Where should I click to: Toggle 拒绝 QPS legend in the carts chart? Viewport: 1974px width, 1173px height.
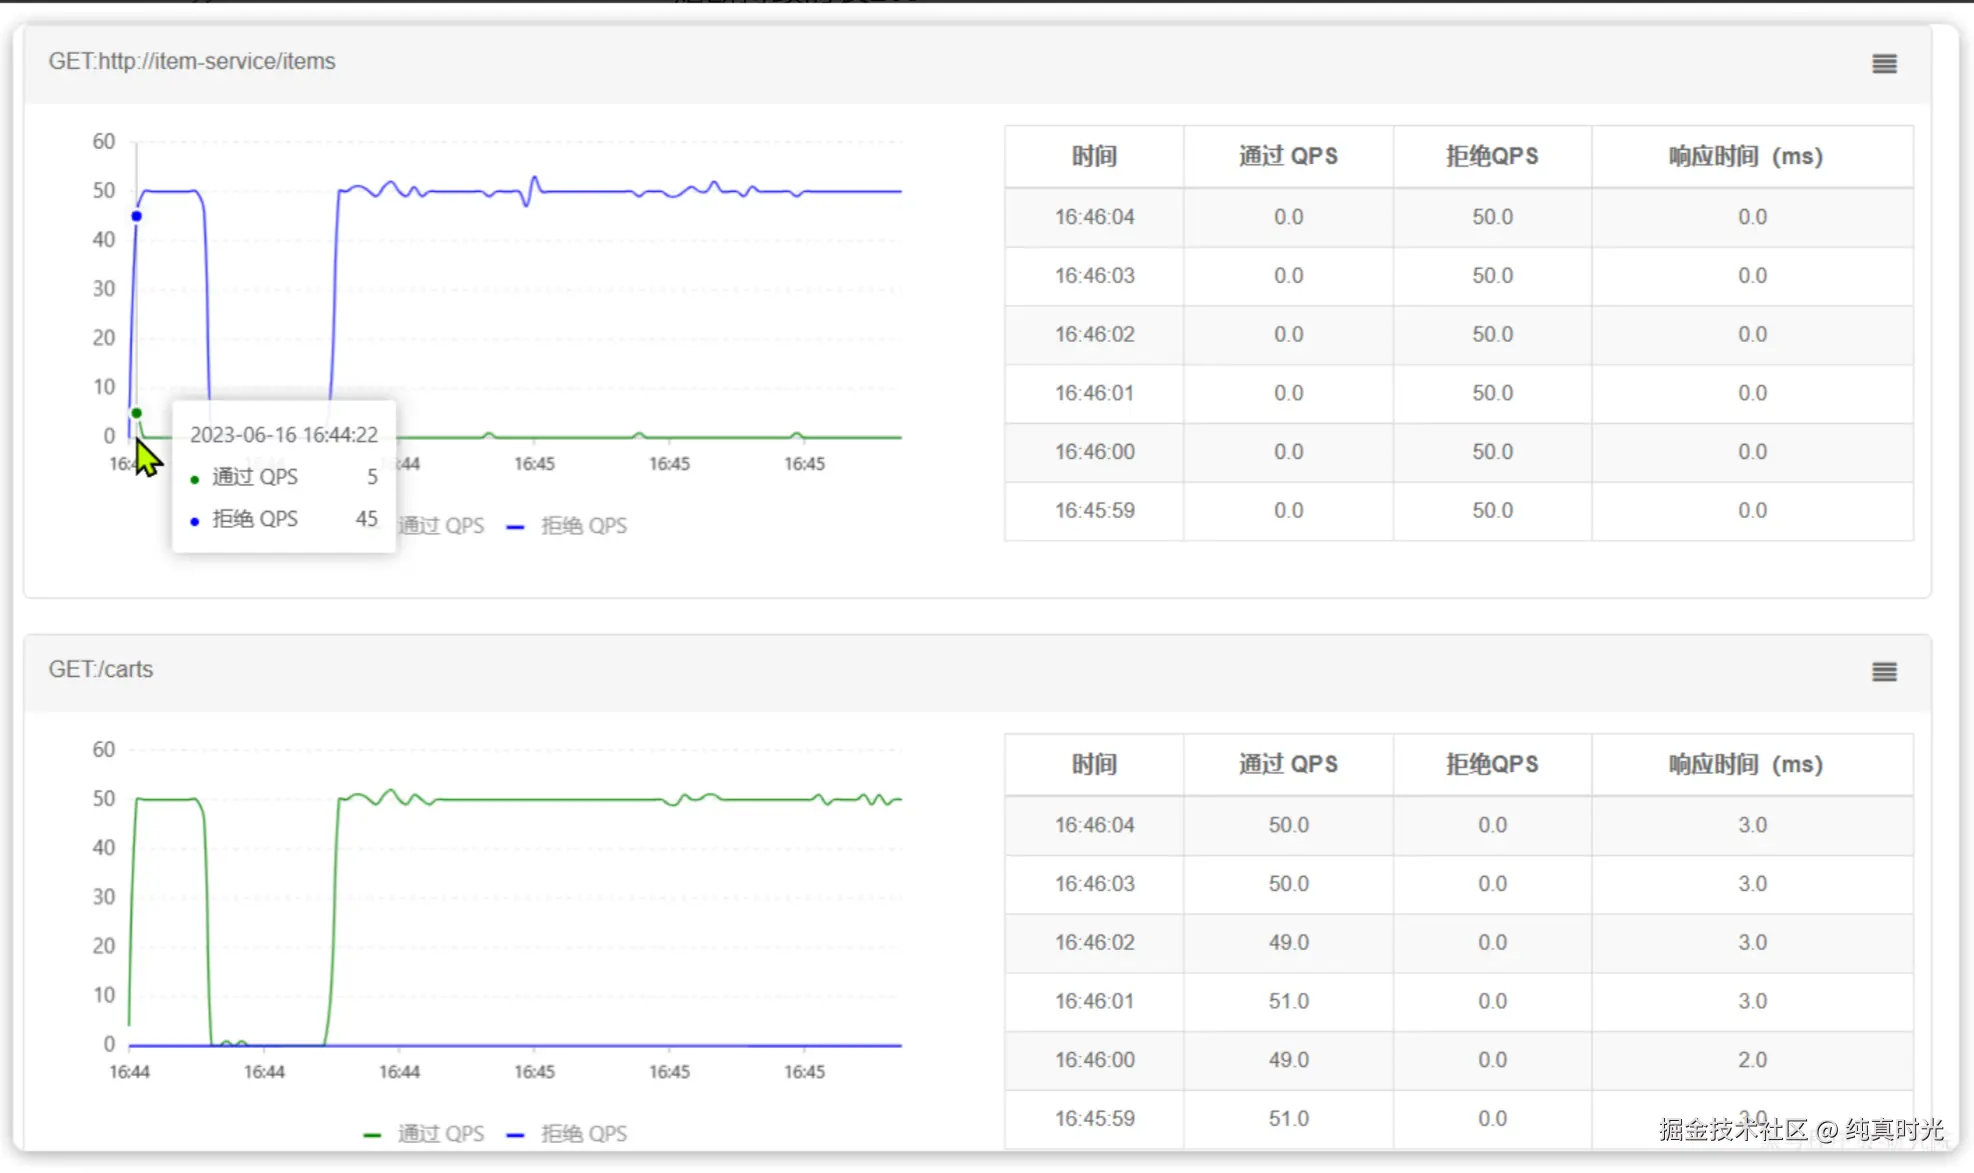[567, 1134]
